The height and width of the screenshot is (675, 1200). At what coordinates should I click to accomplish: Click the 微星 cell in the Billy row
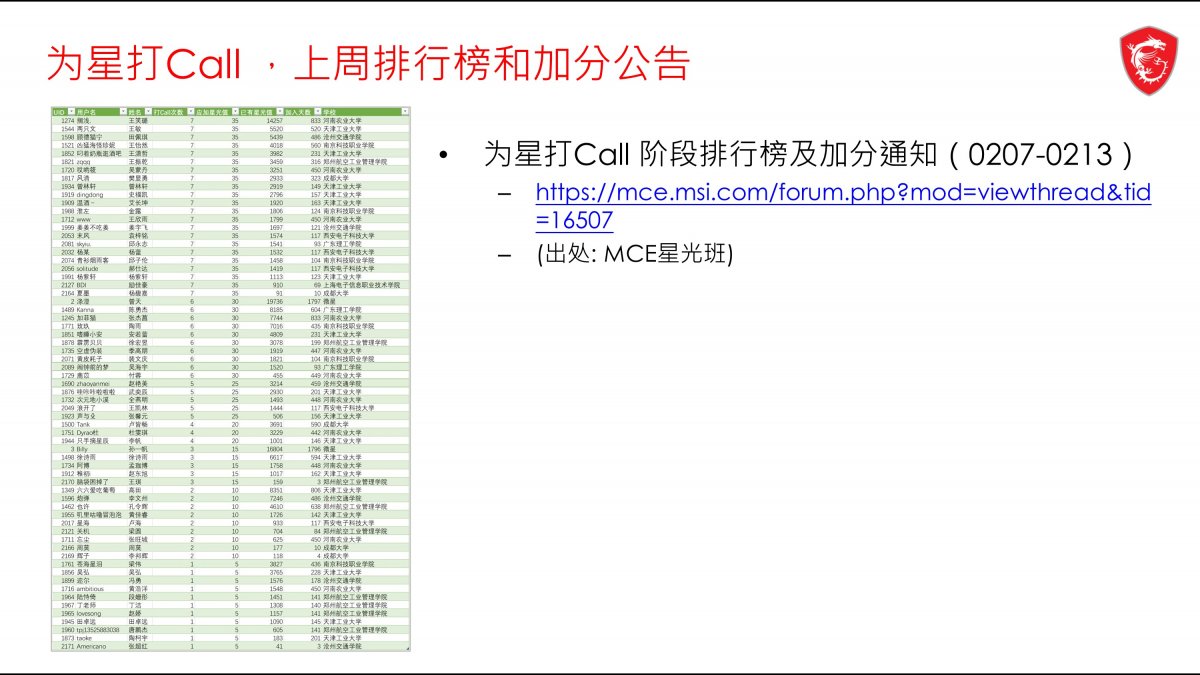tap(329, 449)
